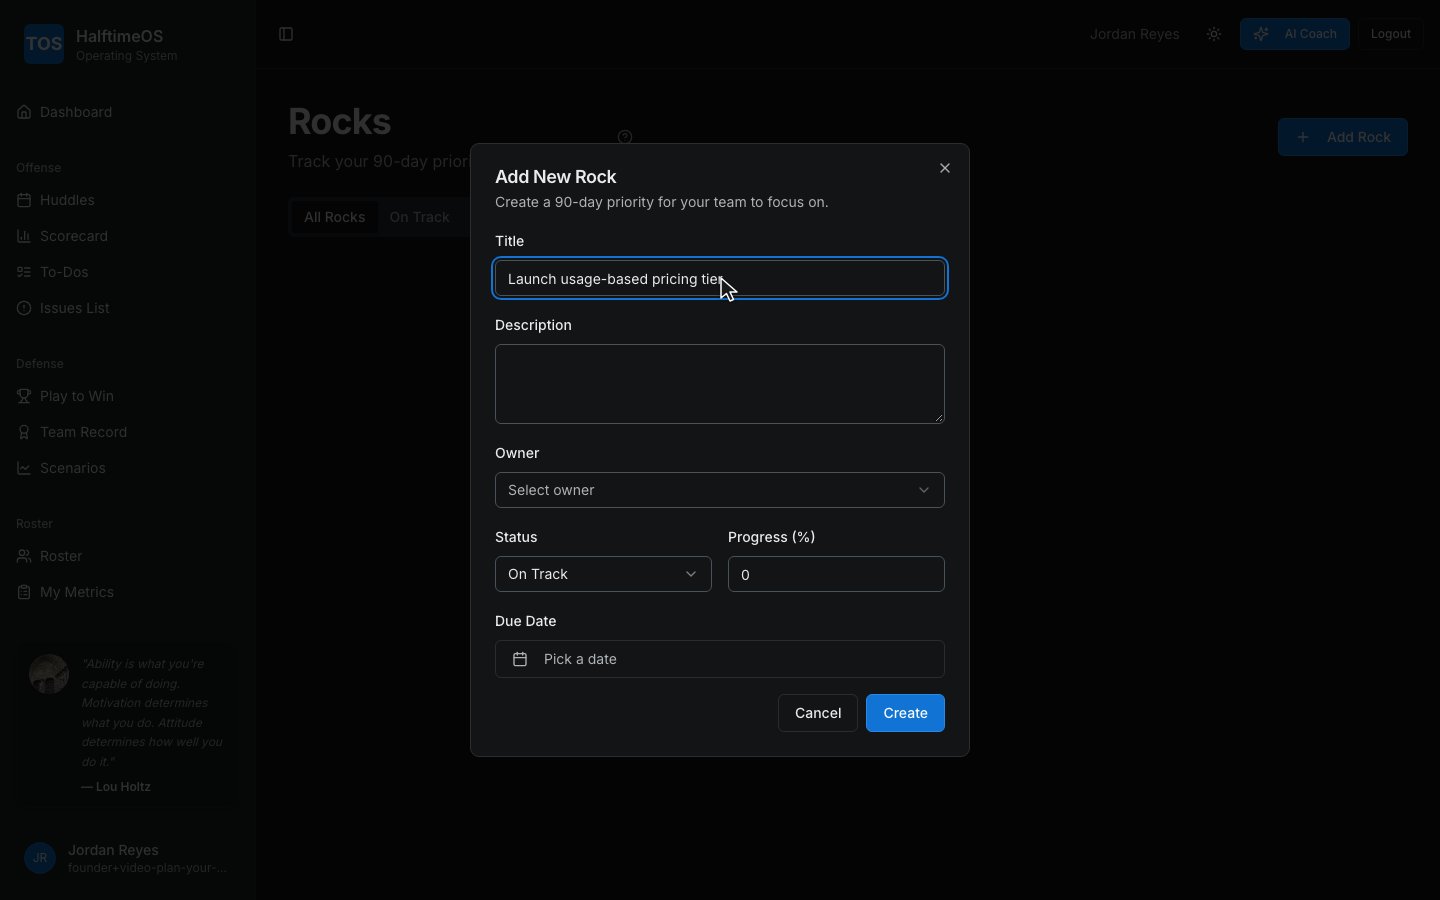Open the Select owner dropdown

pyautogui.click(x=720, y=490)
